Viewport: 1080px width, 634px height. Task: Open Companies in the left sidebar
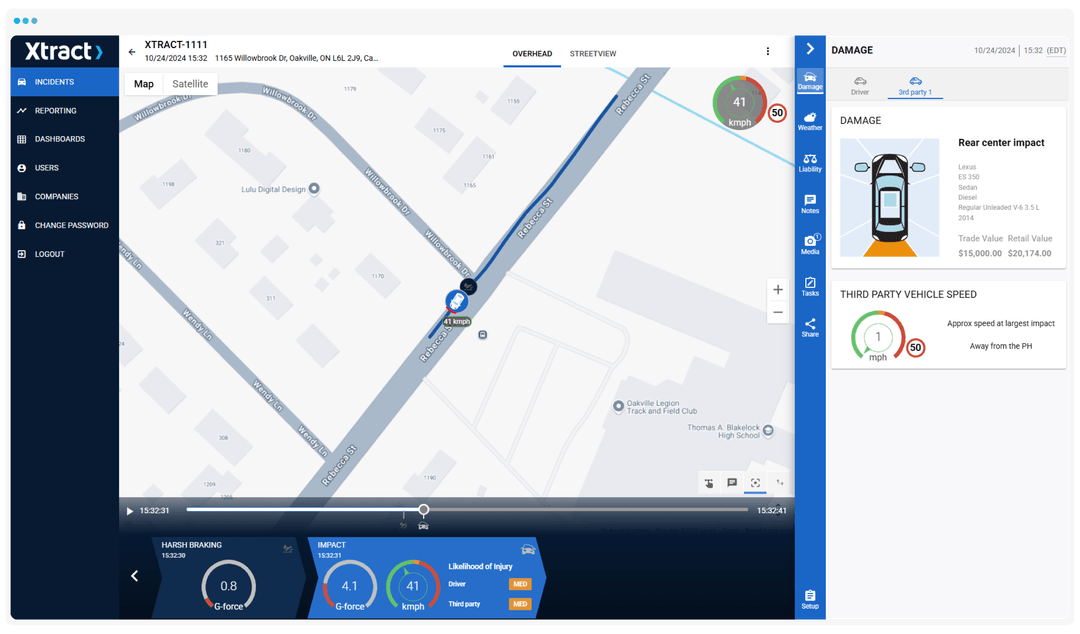pyautogui.click(x=65, y=197)
